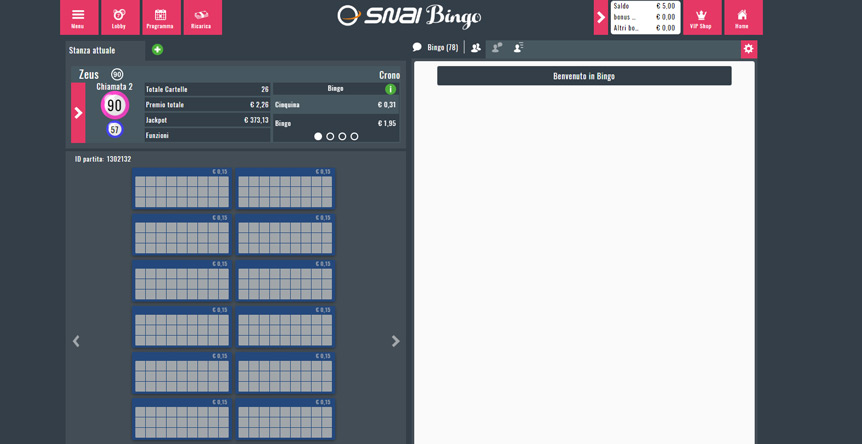Expand the balance panel arrow

click(x=600, y=17)
